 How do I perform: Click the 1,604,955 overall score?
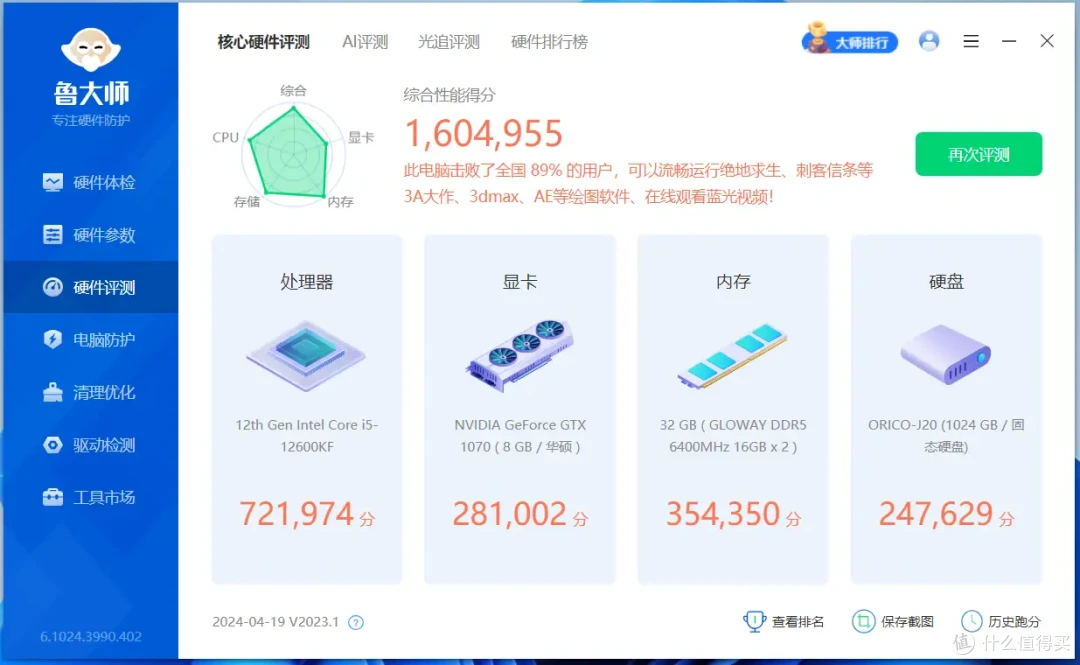pos(484,134)
